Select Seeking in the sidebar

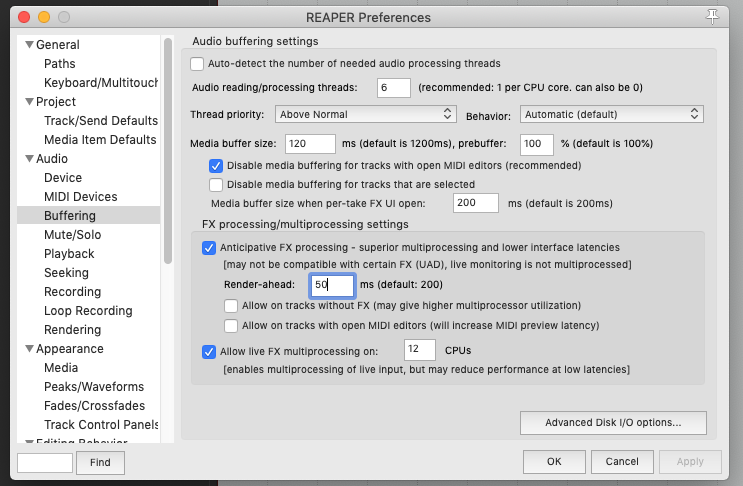point(66,272)
